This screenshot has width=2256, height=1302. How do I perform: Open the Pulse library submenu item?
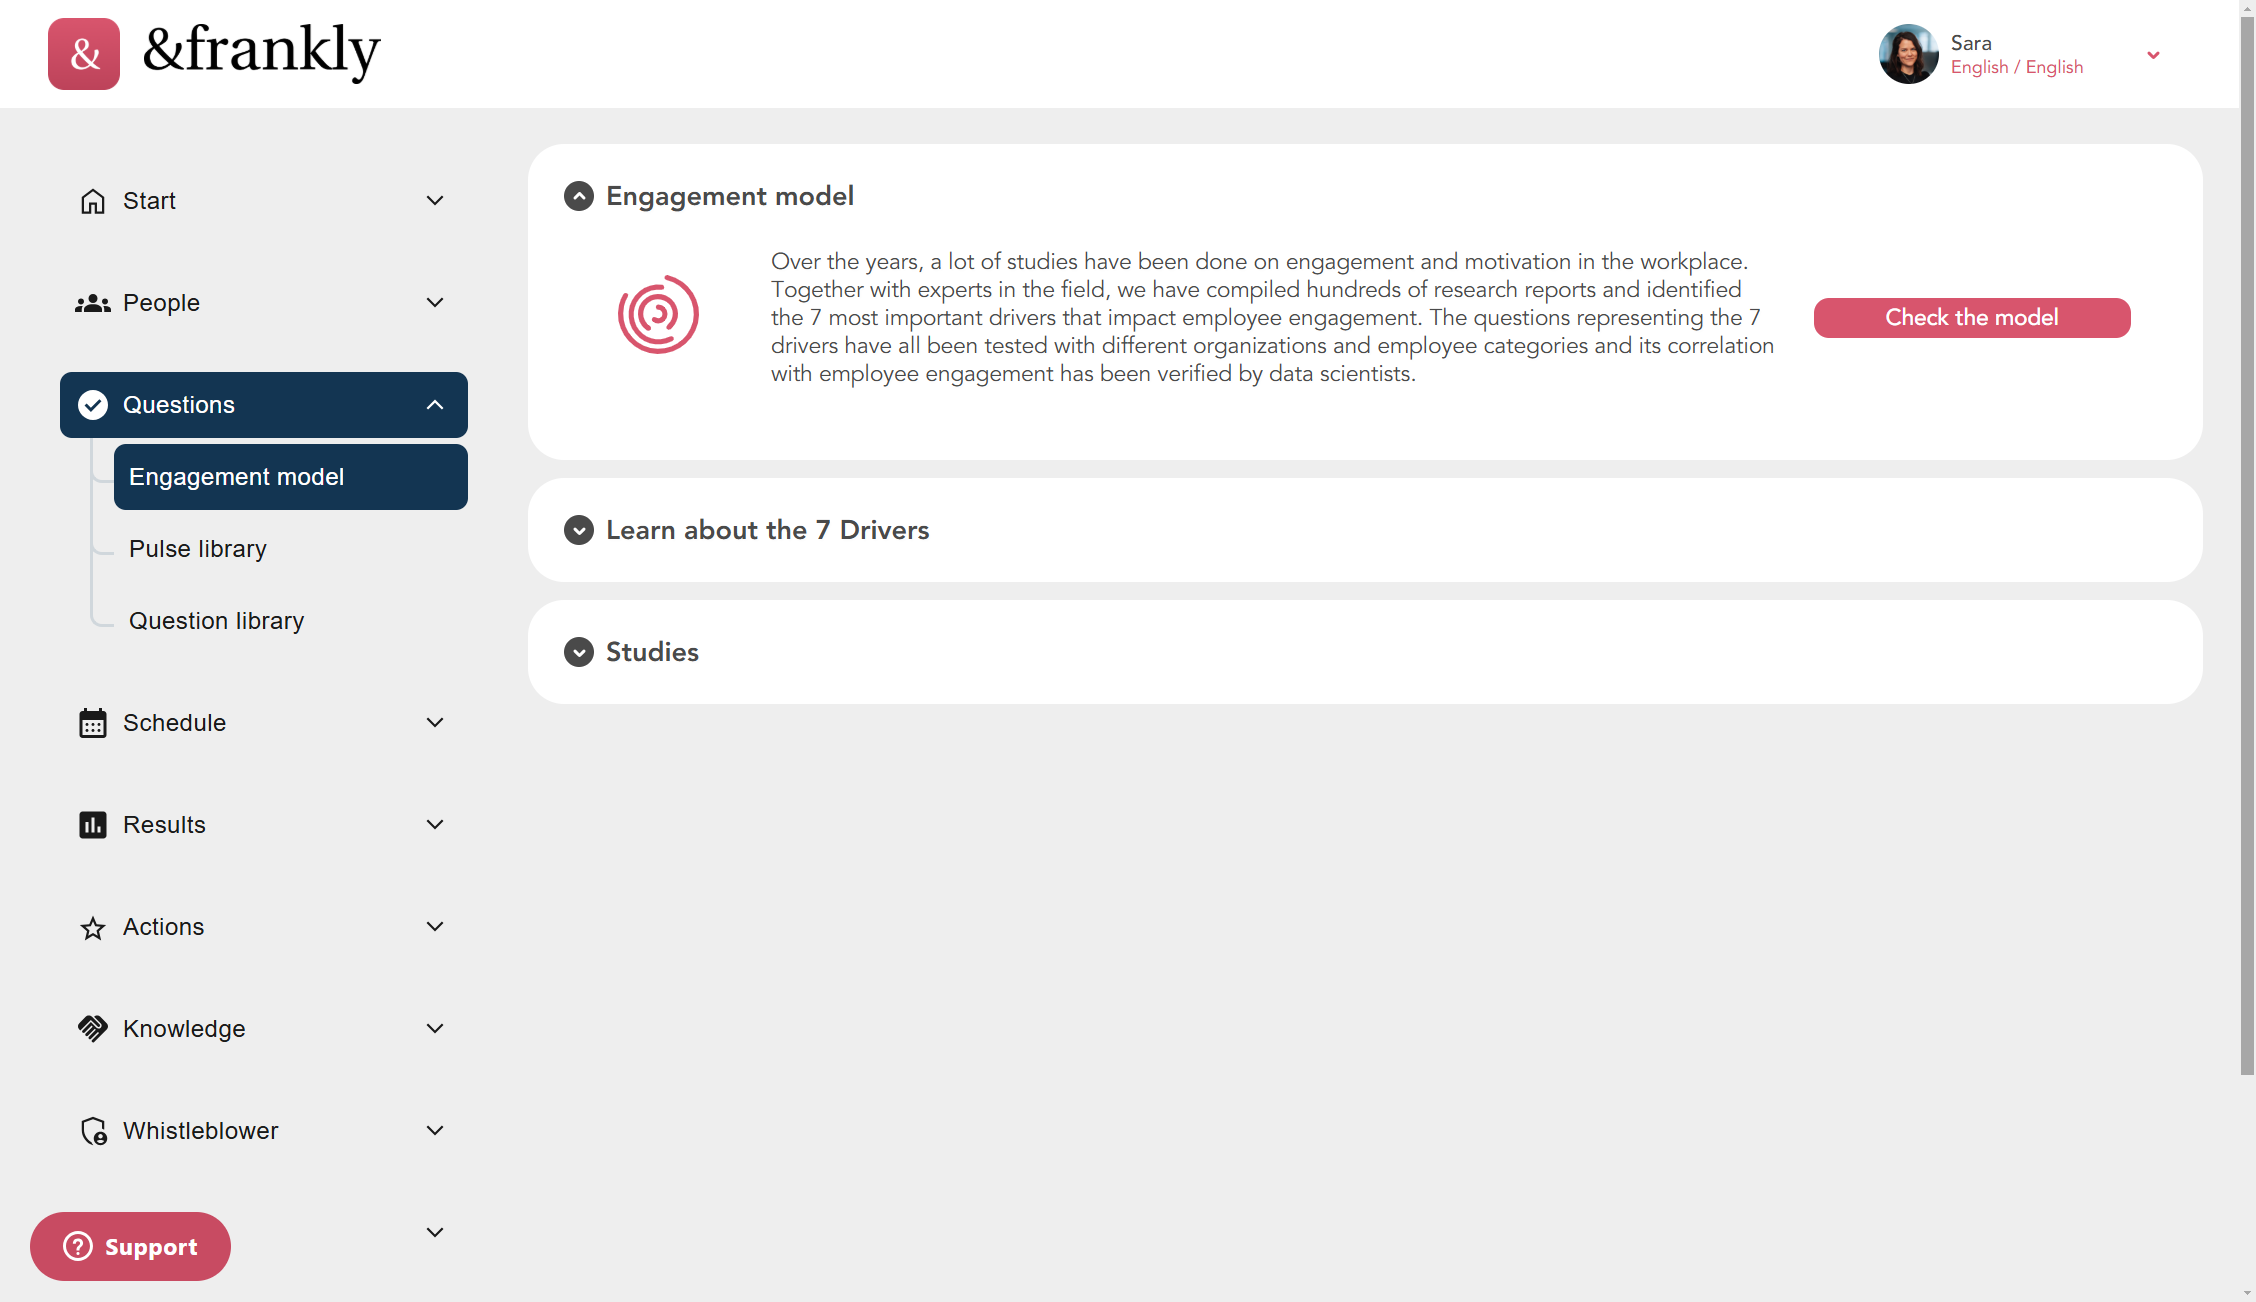pos(198,549)
